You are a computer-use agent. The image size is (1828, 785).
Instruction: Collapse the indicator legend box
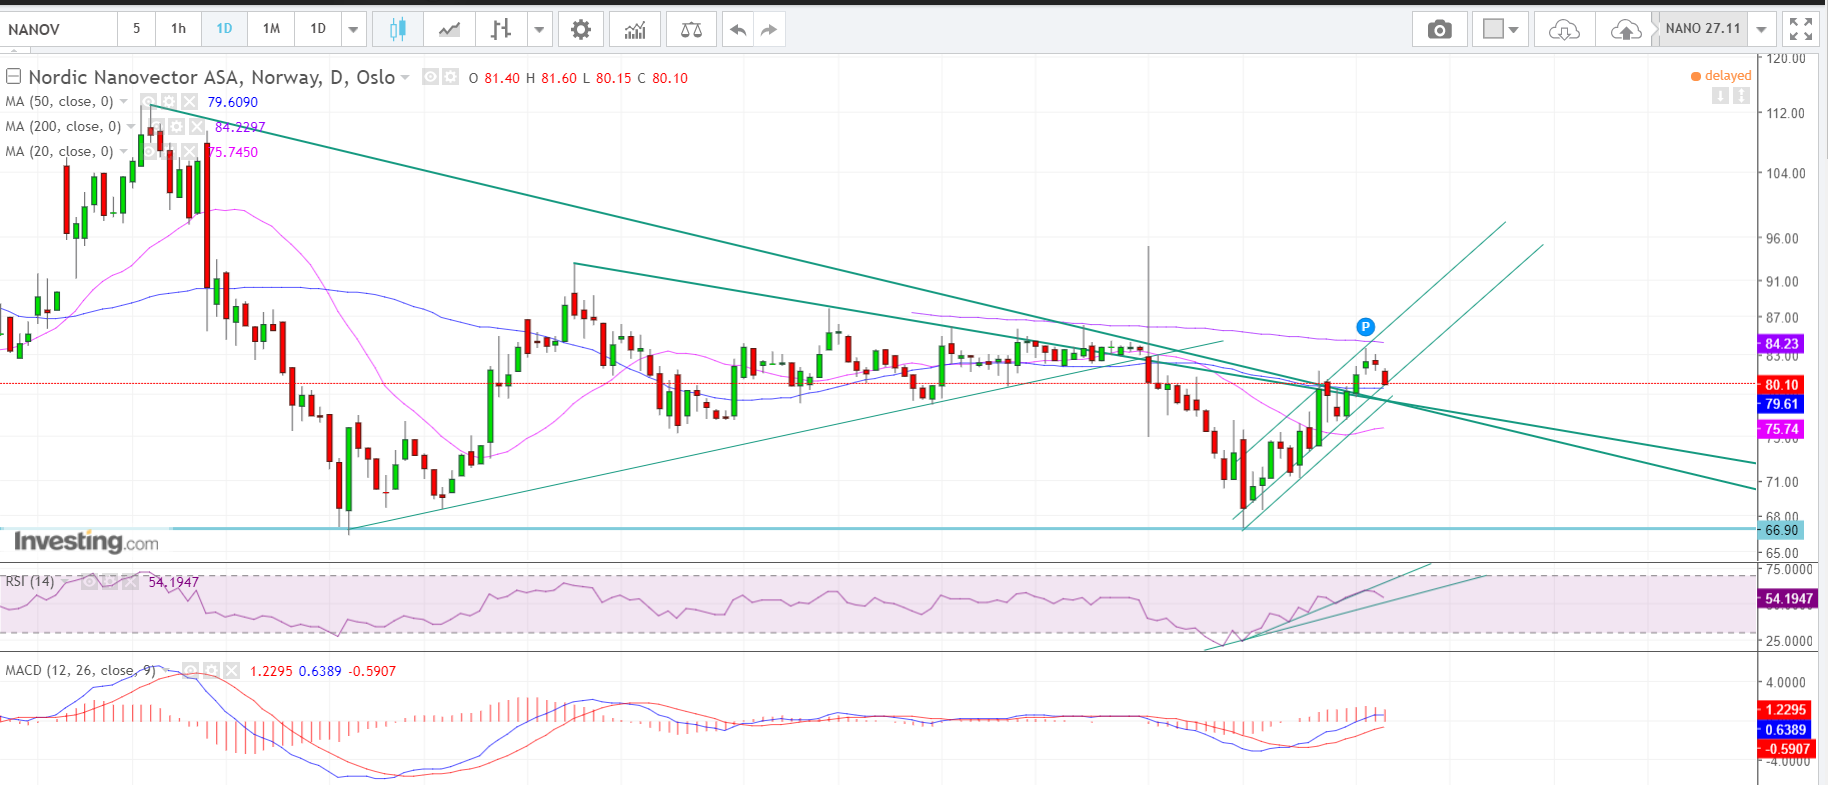click(x=13, y=76)
